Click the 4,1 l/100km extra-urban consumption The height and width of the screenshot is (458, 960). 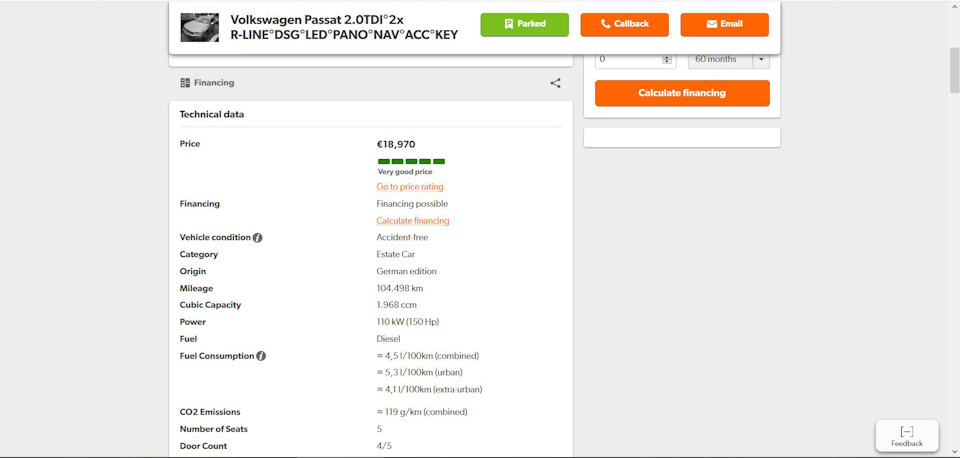(429, 389)
